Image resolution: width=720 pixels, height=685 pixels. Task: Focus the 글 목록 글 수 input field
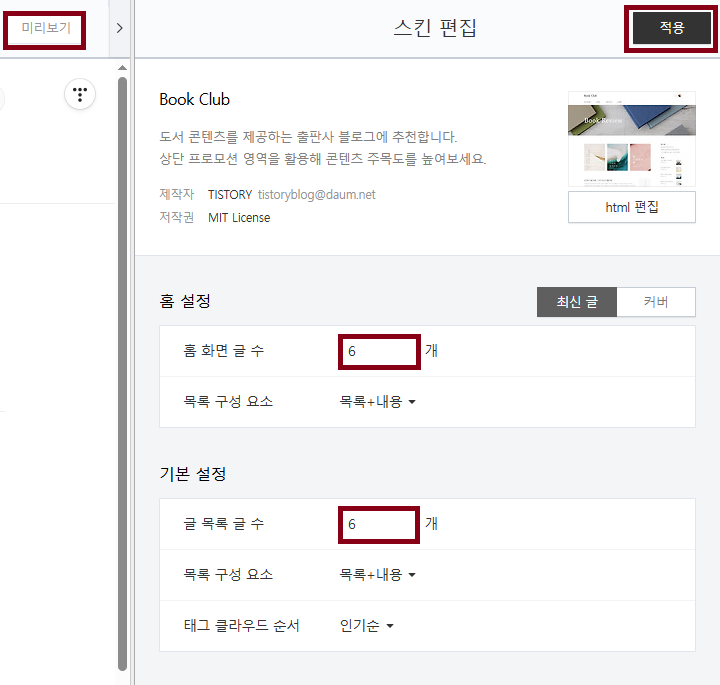[x=379, y=524]
